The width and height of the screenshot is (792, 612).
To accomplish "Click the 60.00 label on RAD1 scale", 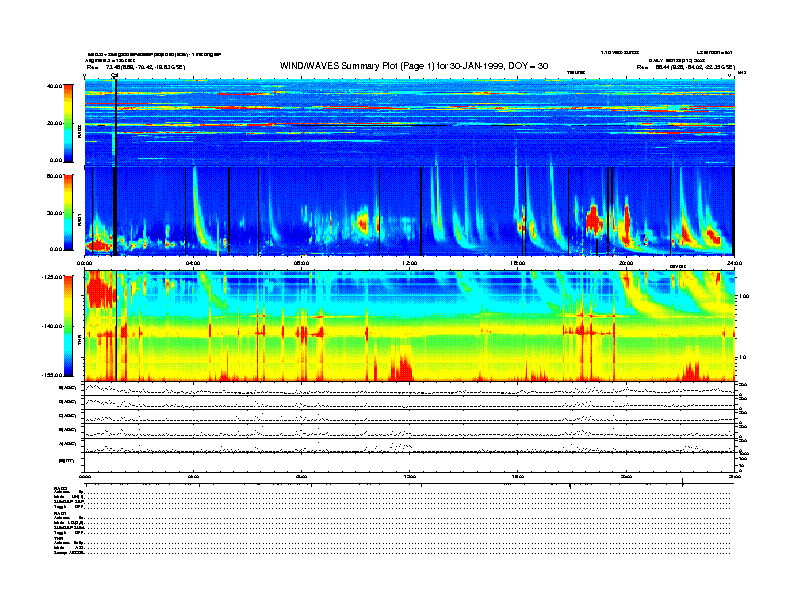I will (54, 176).
